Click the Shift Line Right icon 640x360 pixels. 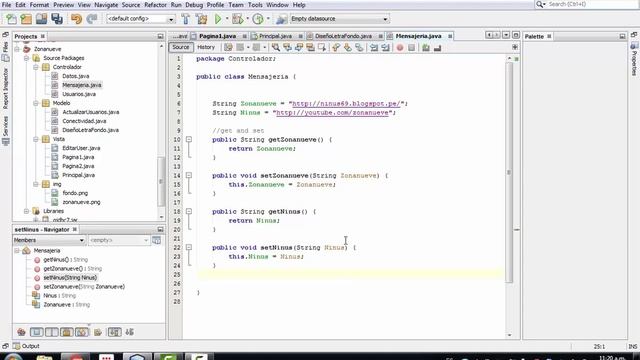(x=385, y=48)
